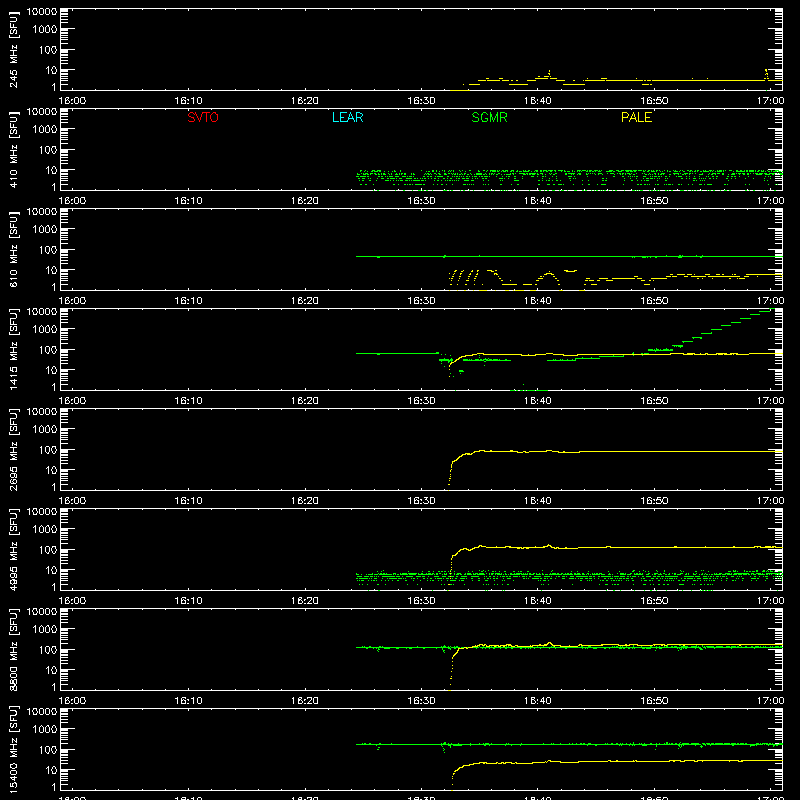The image size is (800, 800).
Task: Select the 1415 MHz [SFU] axis label
Action: (x=13, y=350)
